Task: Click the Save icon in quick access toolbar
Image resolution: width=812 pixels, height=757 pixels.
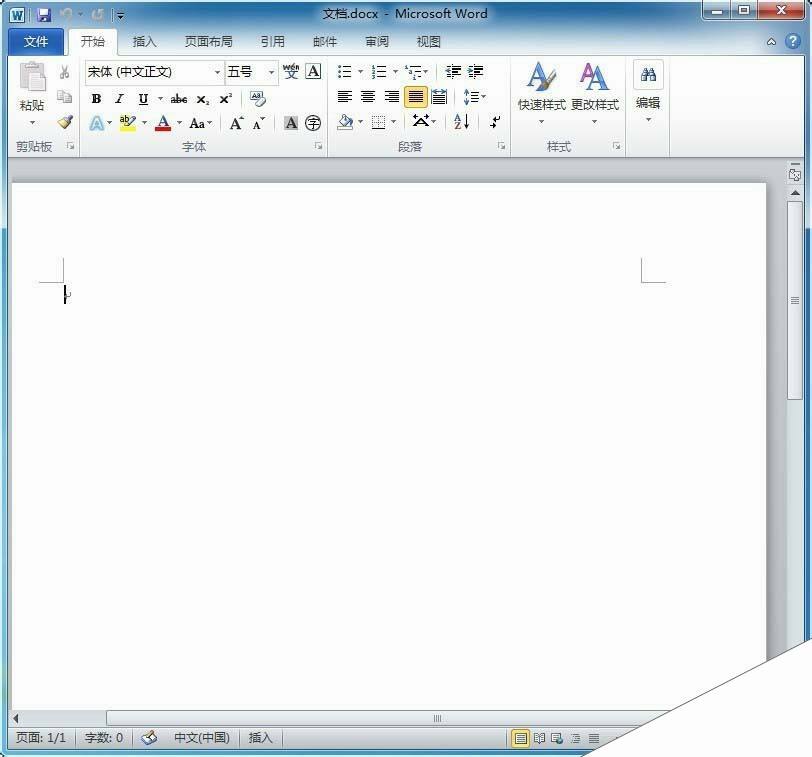Action: (44, 14)
